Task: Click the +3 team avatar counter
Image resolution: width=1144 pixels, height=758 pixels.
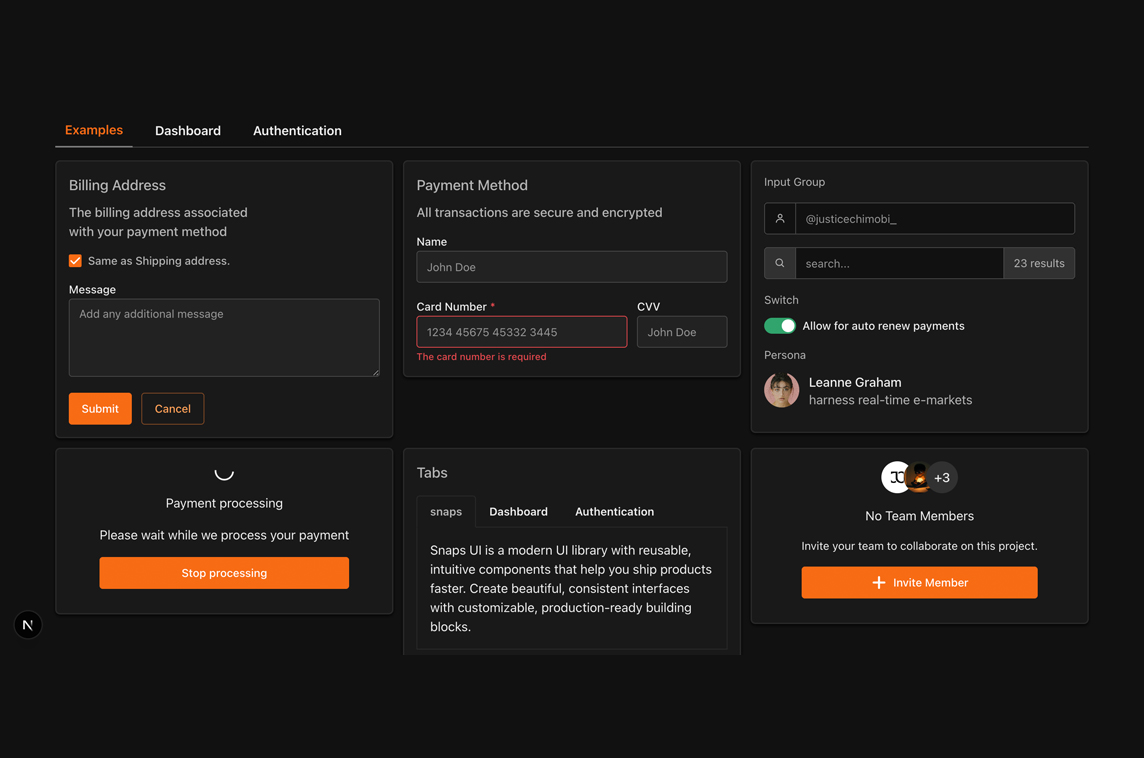Action: 942,478
